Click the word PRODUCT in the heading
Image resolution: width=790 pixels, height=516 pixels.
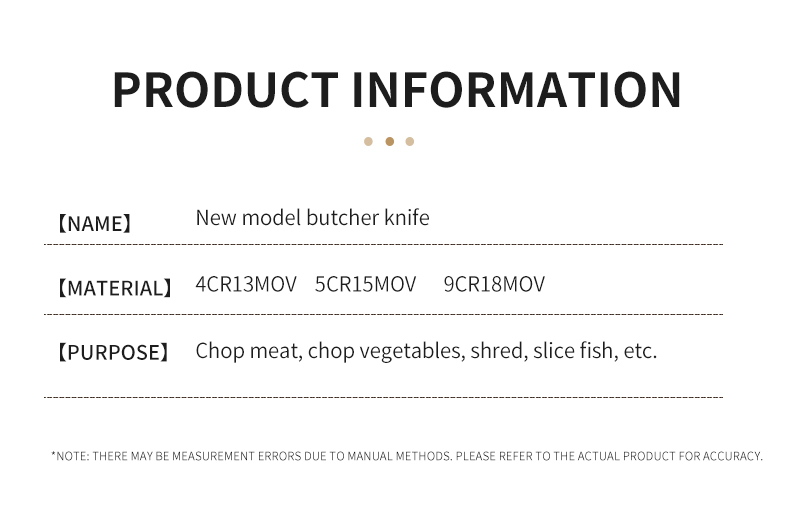point(225,90)
